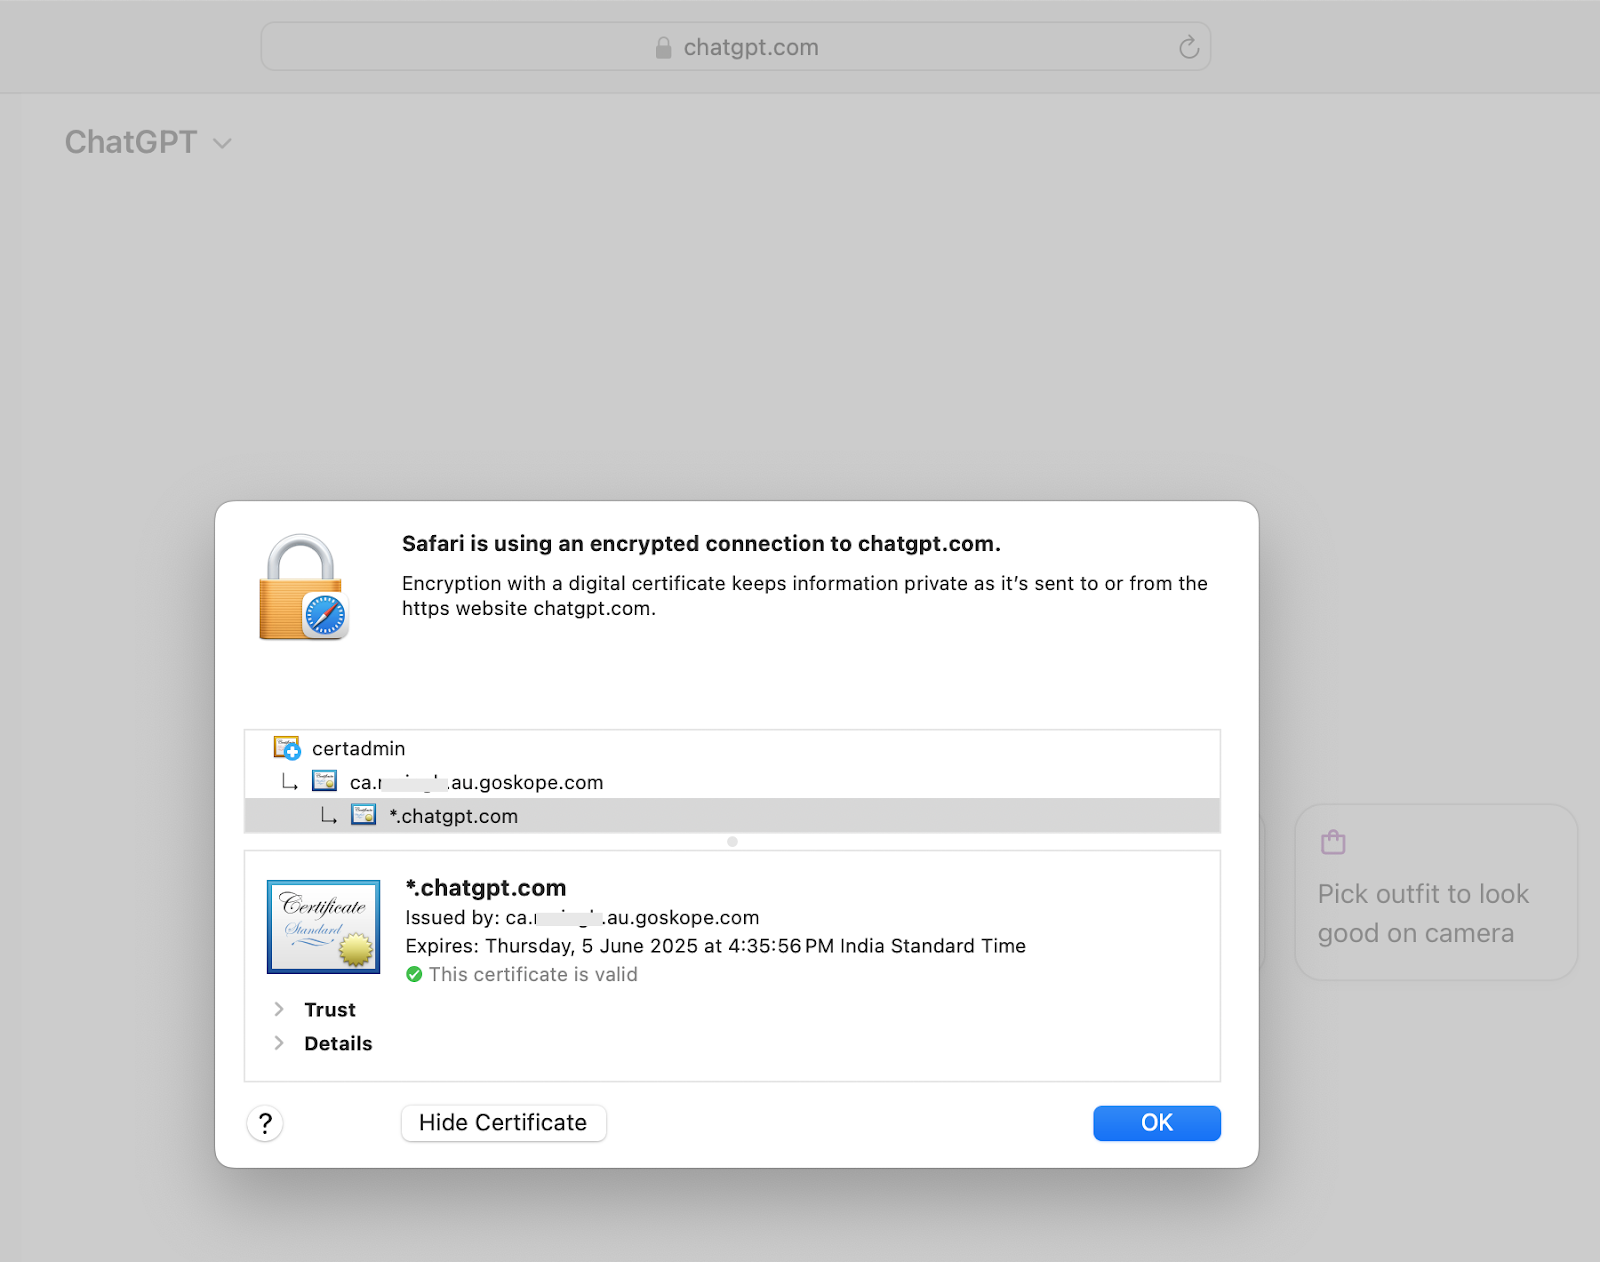Screen dimensions: 1600x1262
Task: Open help with the question mark button
Action: tap(265, 1123)
